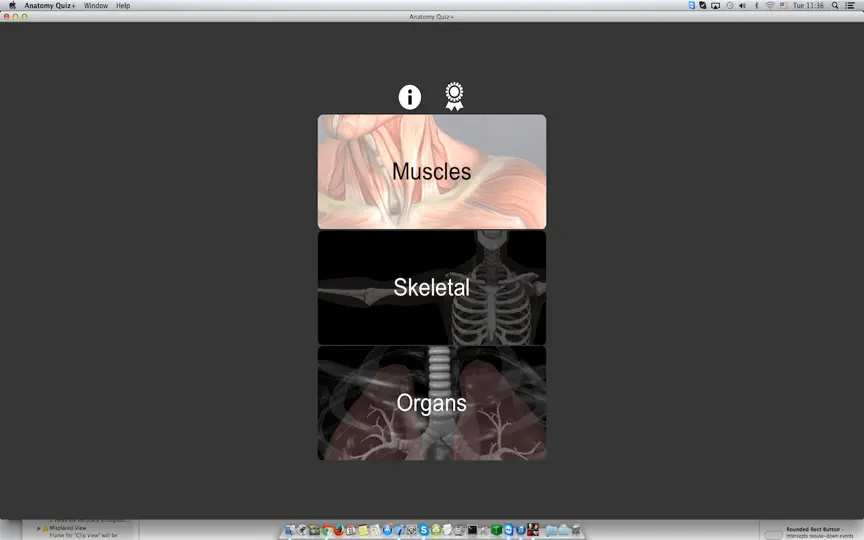The width and height of the screenshot is (864, 540).
Task: Launch Google Chrome from the Dock
Action: (327, 530)
